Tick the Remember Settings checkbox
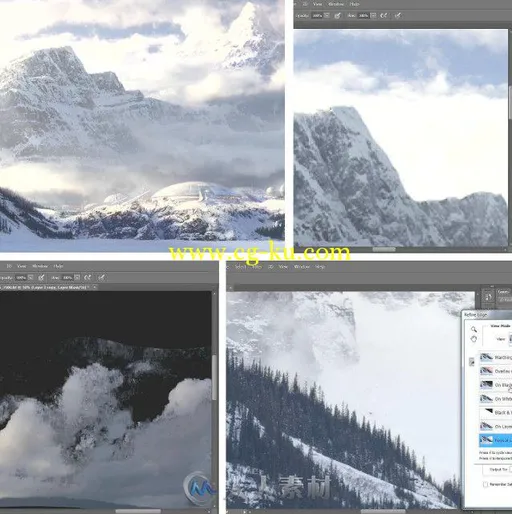The height and width of the screenshot is (514, 512). [x=485, y=484]
